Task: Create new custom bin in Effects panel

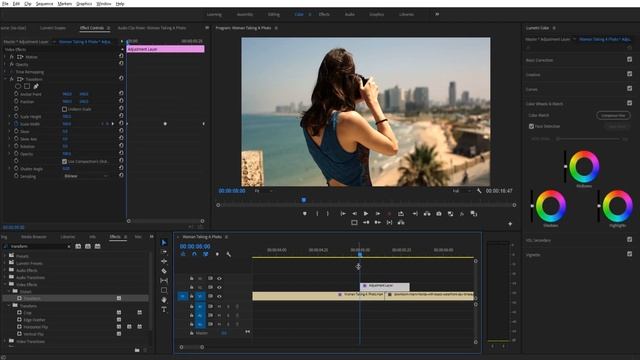Action: [137, 350]
